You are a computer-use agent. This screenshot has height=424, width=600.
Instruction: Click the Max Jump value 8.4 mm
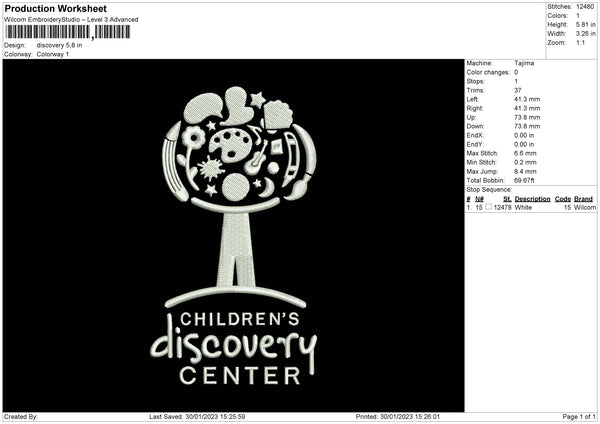point(525,171)
